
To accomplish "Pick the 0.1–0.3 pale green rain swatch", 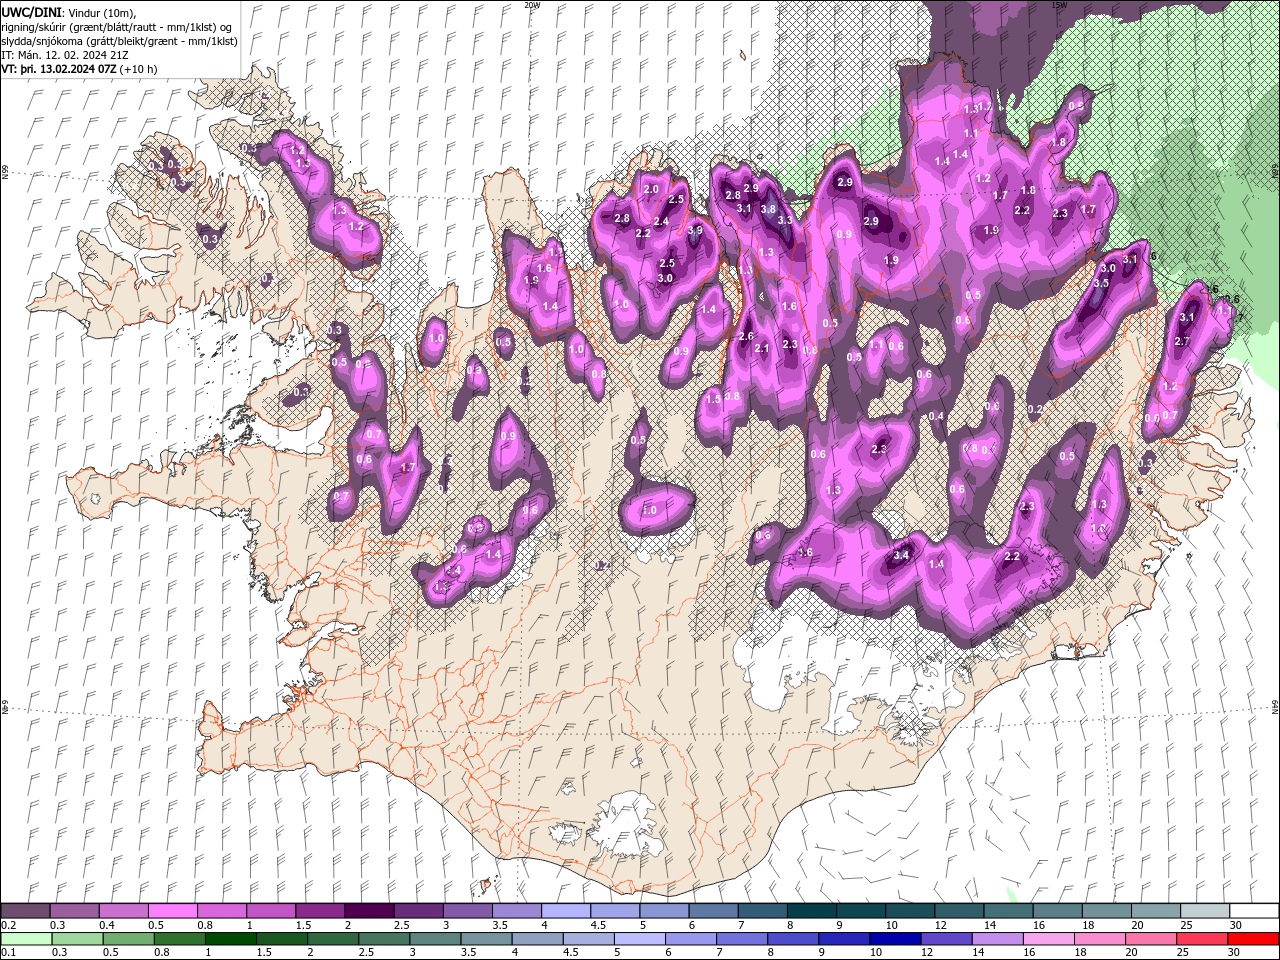I will click(x=26, y=939).
